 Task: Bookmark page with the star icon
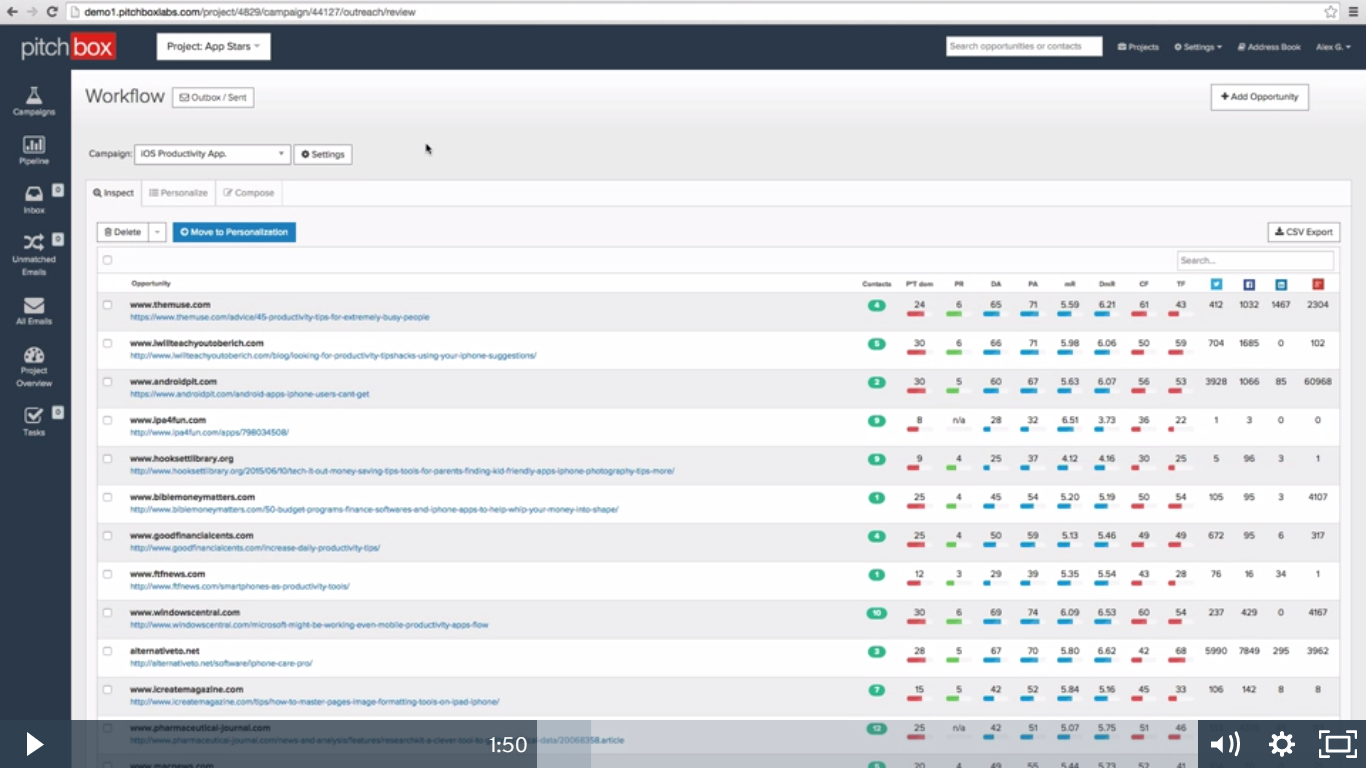1330,12
